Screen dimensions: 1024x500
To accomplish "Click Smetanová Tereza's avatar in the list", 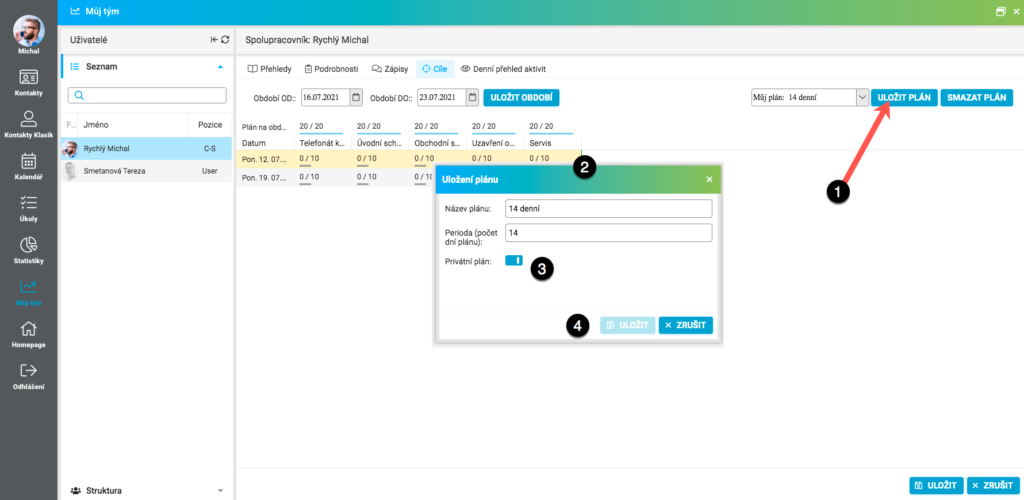I will 70,170.
